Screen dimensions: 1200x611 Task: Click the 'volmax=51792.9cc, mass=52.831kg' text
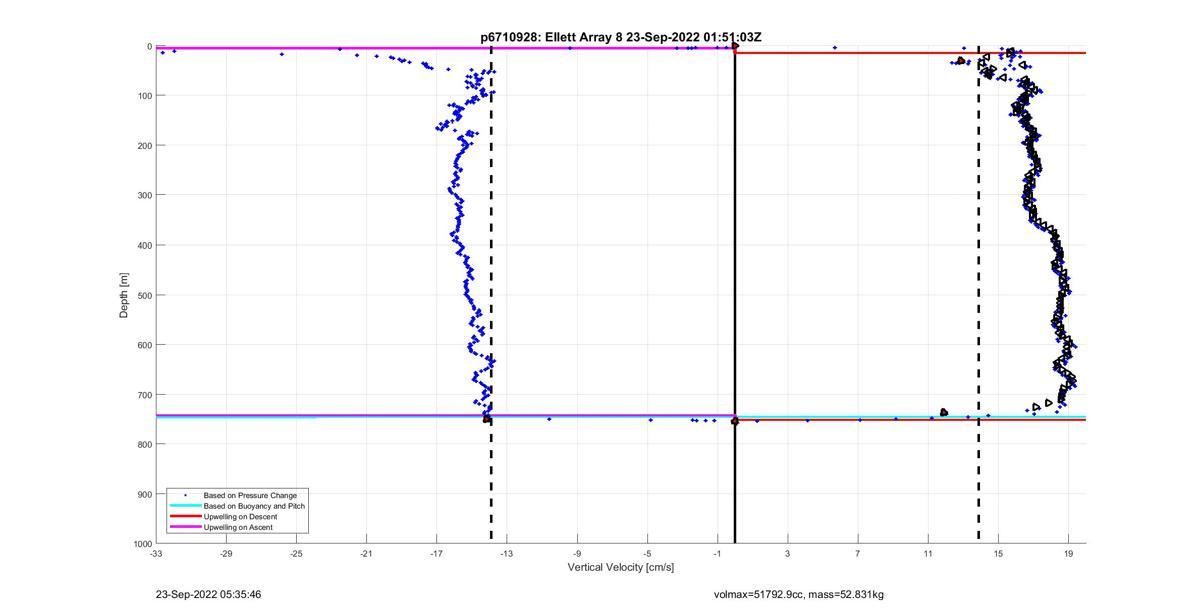pos(799,595)
